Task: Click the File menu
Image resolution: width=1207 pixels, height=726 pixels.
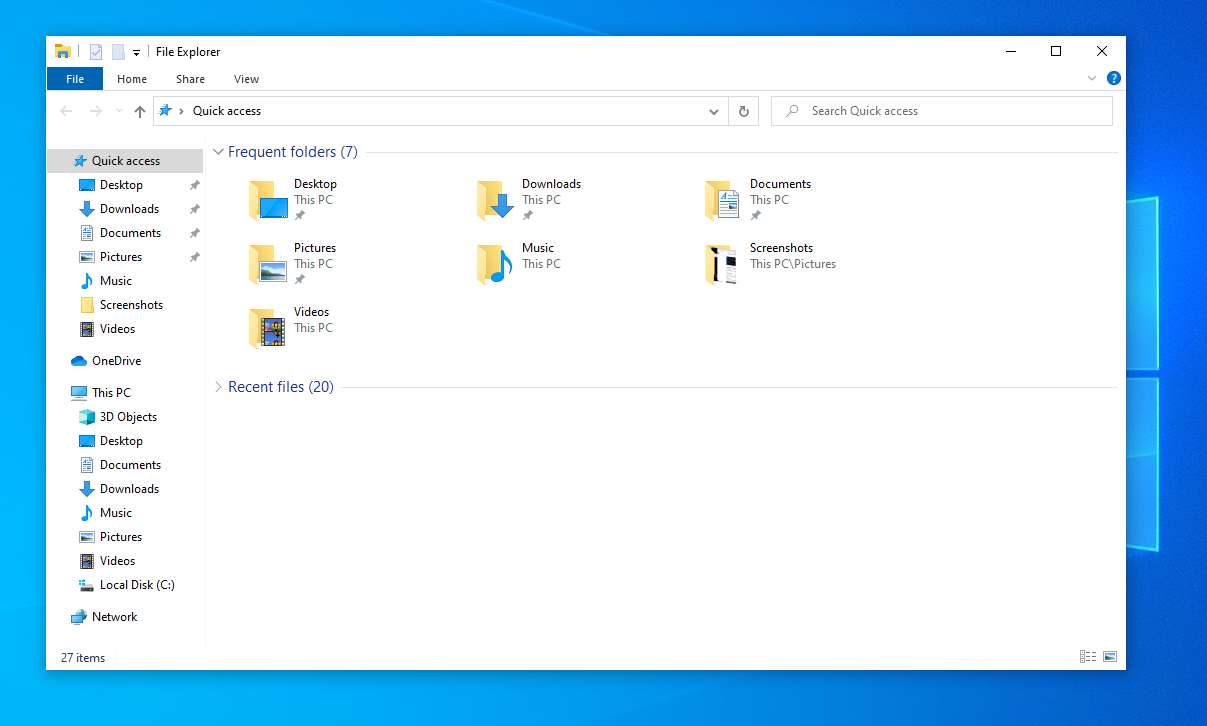Action: 75,78
